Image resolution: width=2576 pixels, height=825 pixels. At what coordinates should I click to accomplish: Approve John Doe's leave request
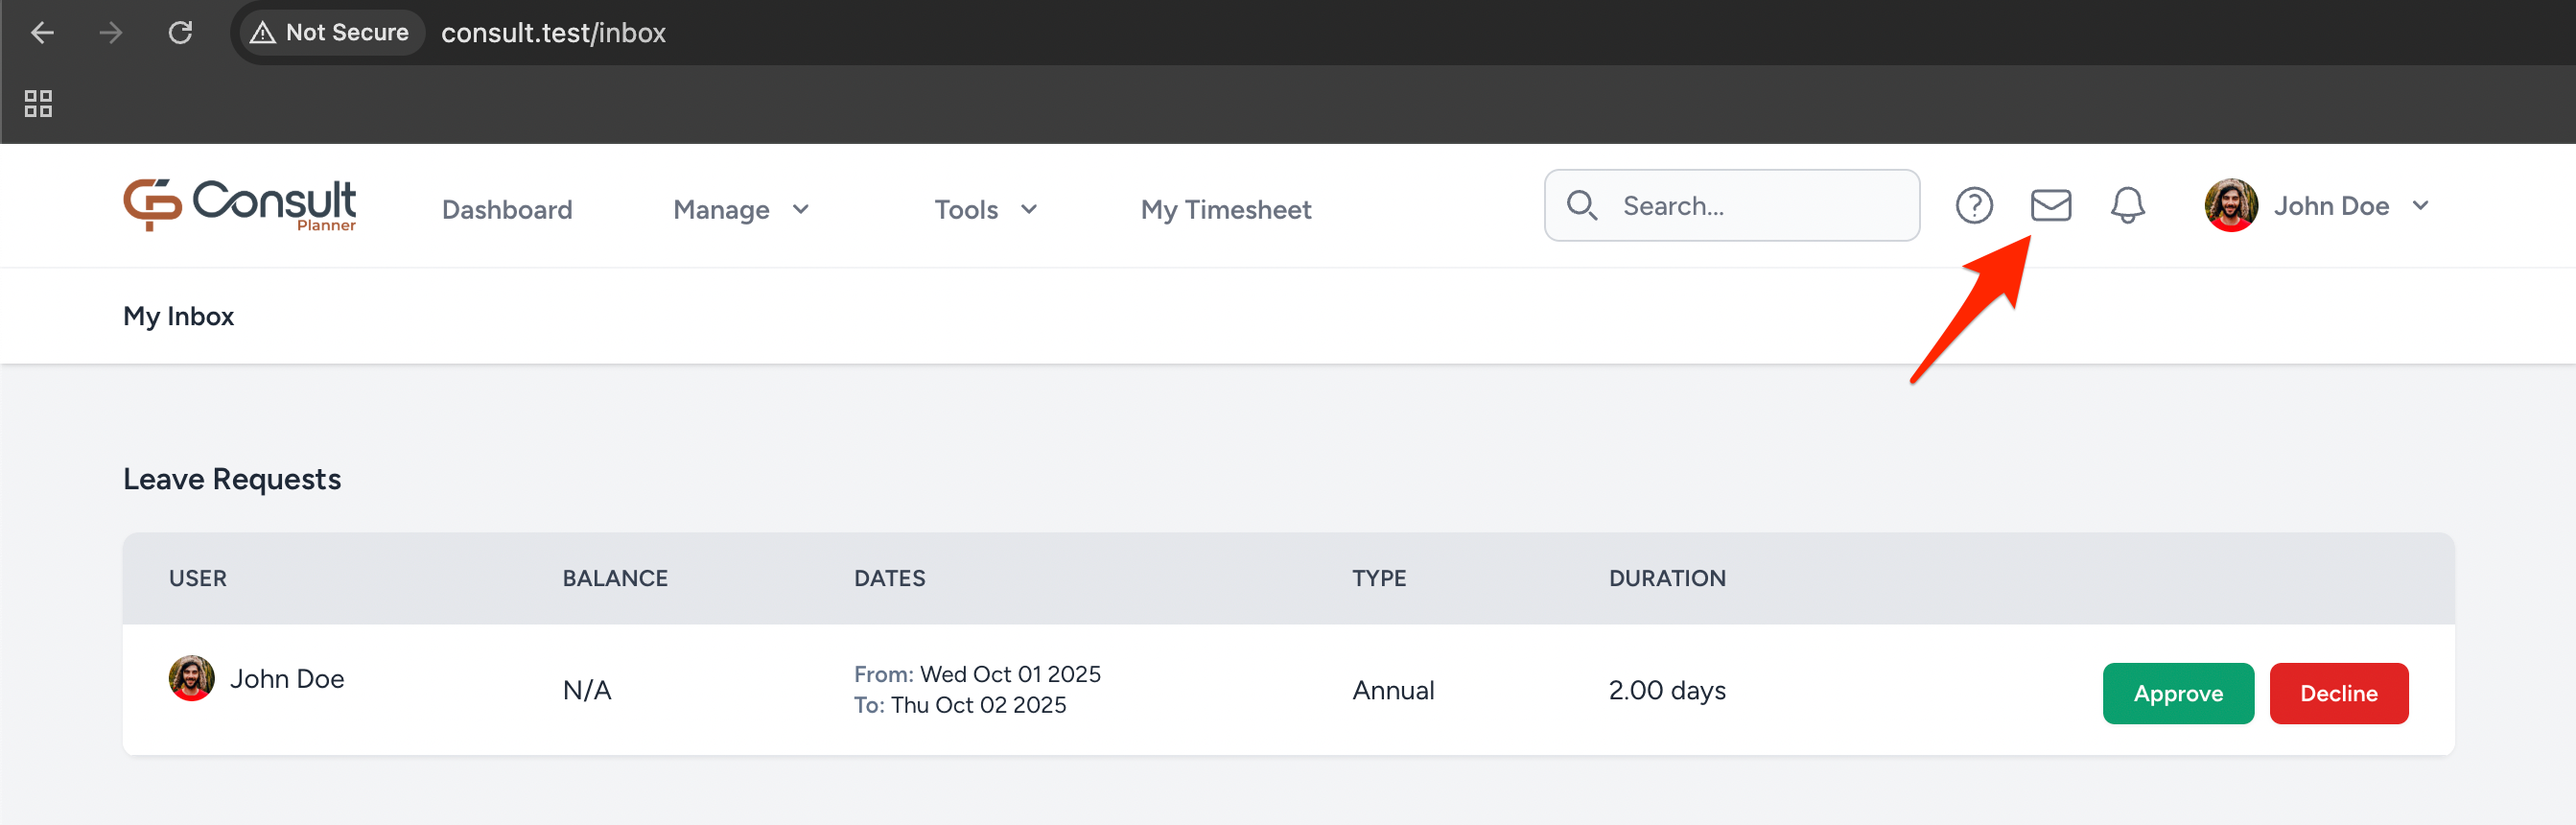[x=2177, y=693]
